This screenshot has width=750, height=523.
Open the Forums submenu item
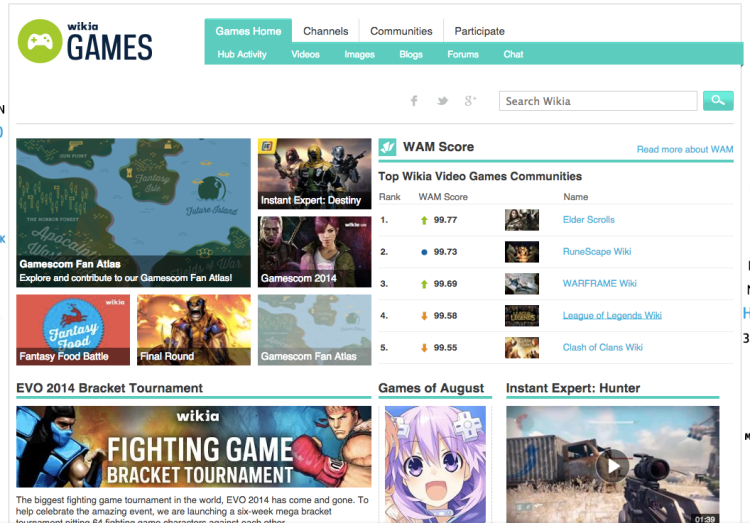pyautogui.click(x=463, y=54)
